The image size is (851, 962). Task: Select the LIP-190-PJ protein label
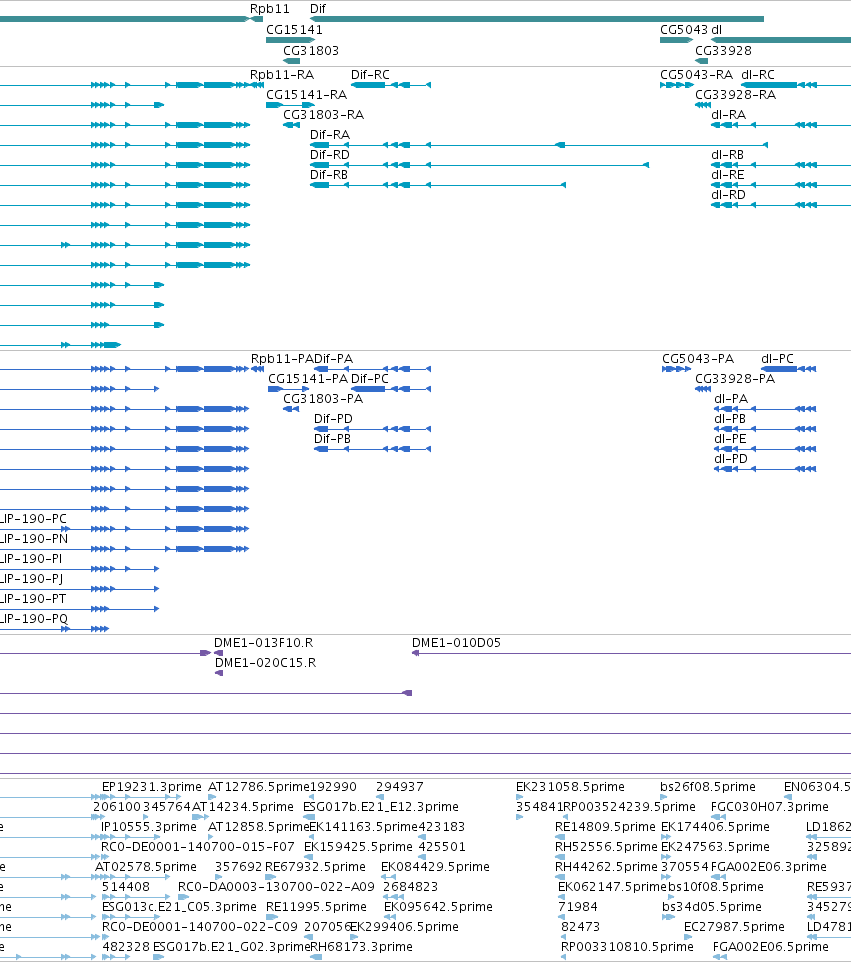(x=31, y=579)
